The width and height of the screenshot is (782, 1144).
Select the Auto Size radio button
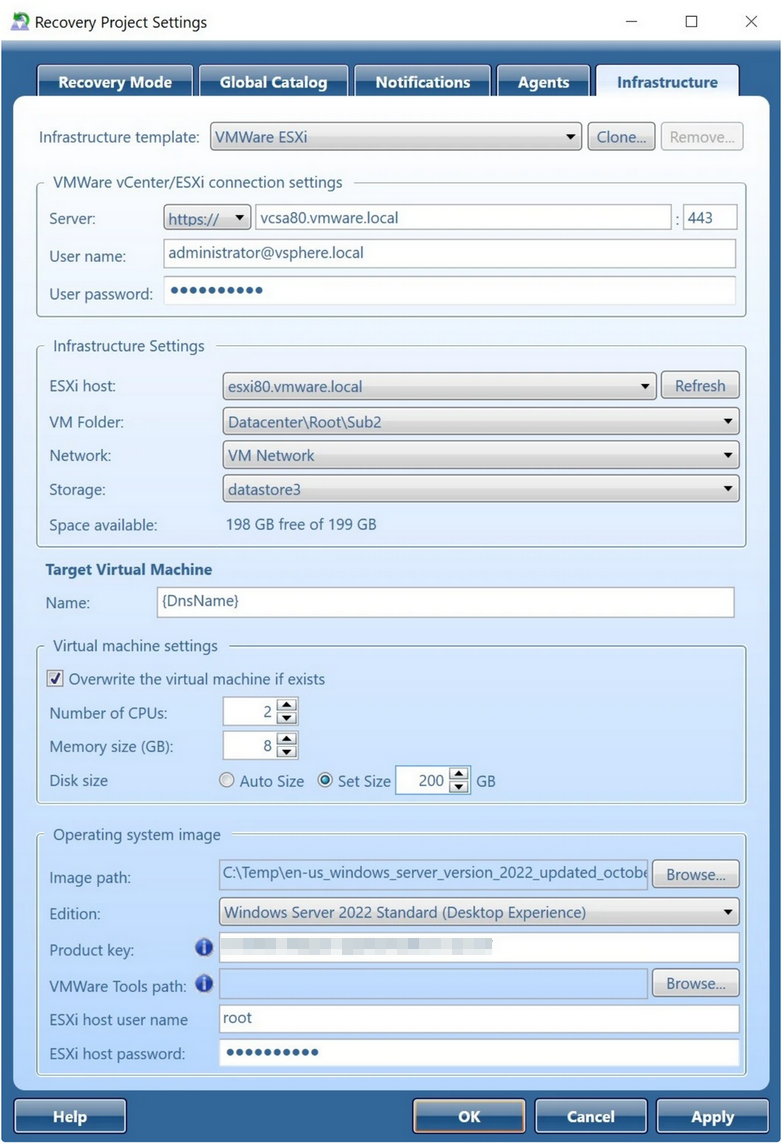[x=227, y=781]
